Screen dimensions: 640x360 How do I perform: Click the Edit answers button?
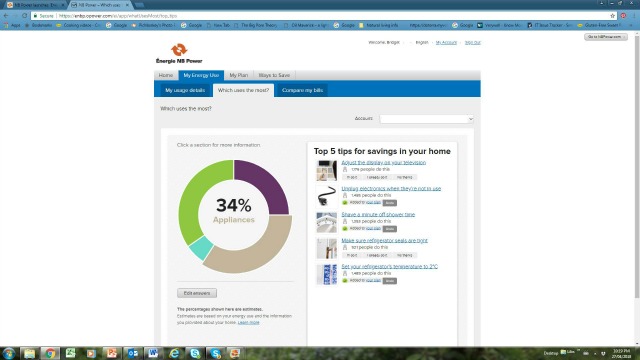(197, 293)
